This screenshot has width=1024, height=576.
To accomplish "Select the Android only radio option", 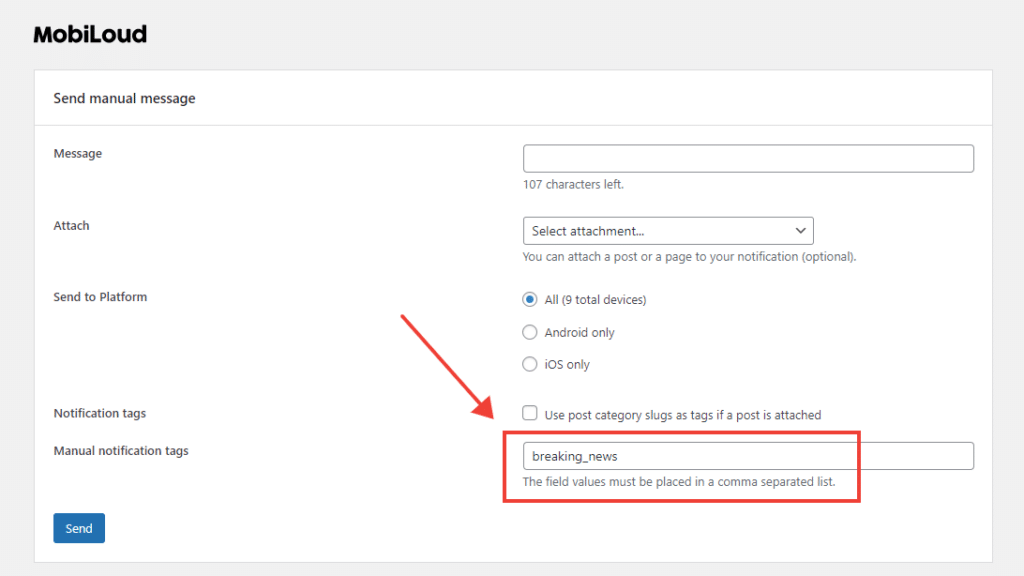I will 530,332.
